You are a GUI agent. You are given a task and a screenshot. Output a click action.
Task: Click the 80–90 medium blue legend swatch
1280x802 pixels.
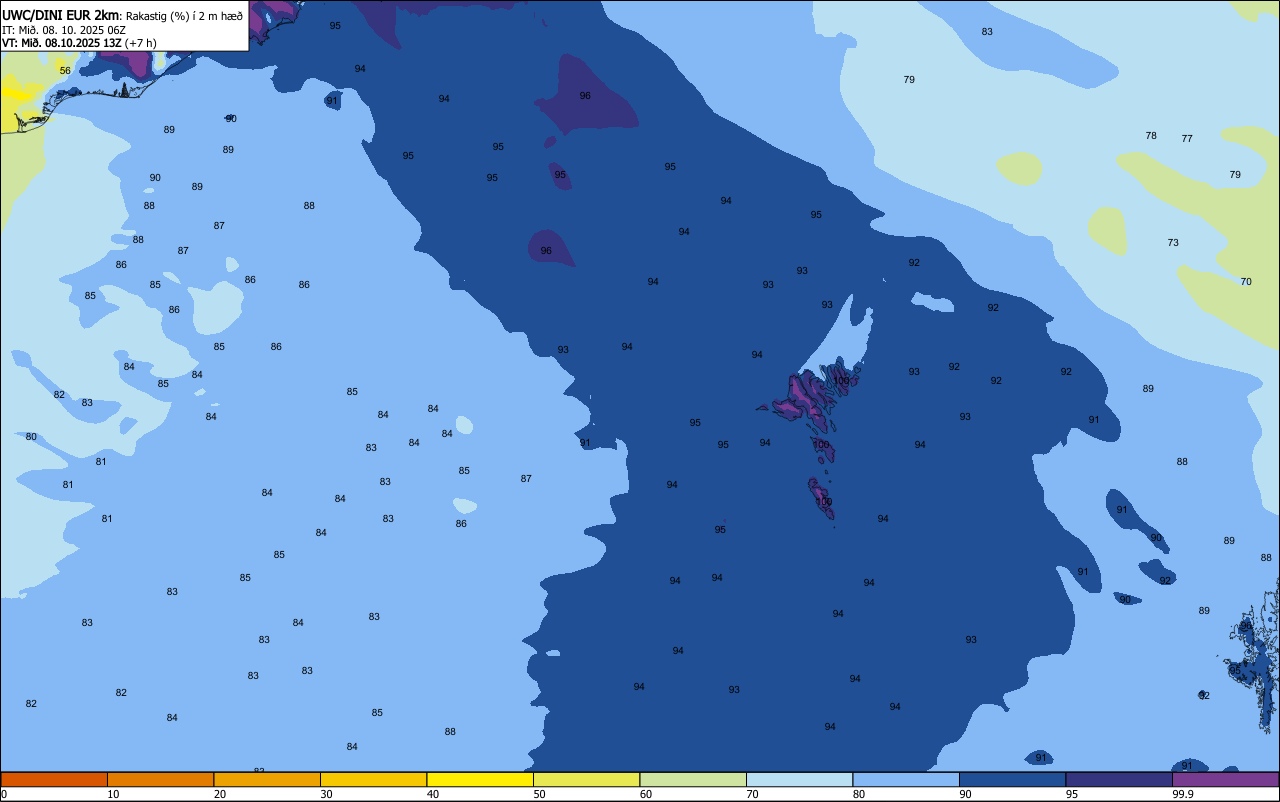coord(906,779)
